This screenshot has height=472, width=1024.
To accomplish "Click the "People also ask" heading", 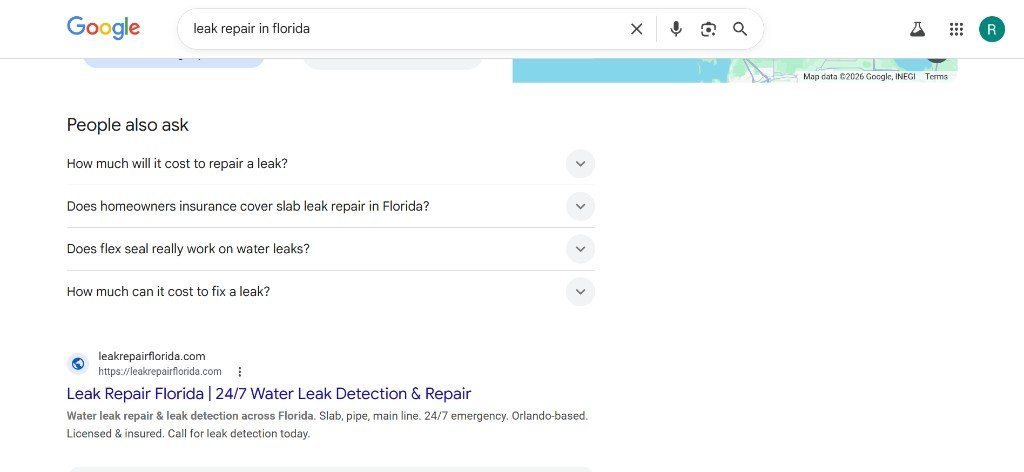I will pos(127,125).
